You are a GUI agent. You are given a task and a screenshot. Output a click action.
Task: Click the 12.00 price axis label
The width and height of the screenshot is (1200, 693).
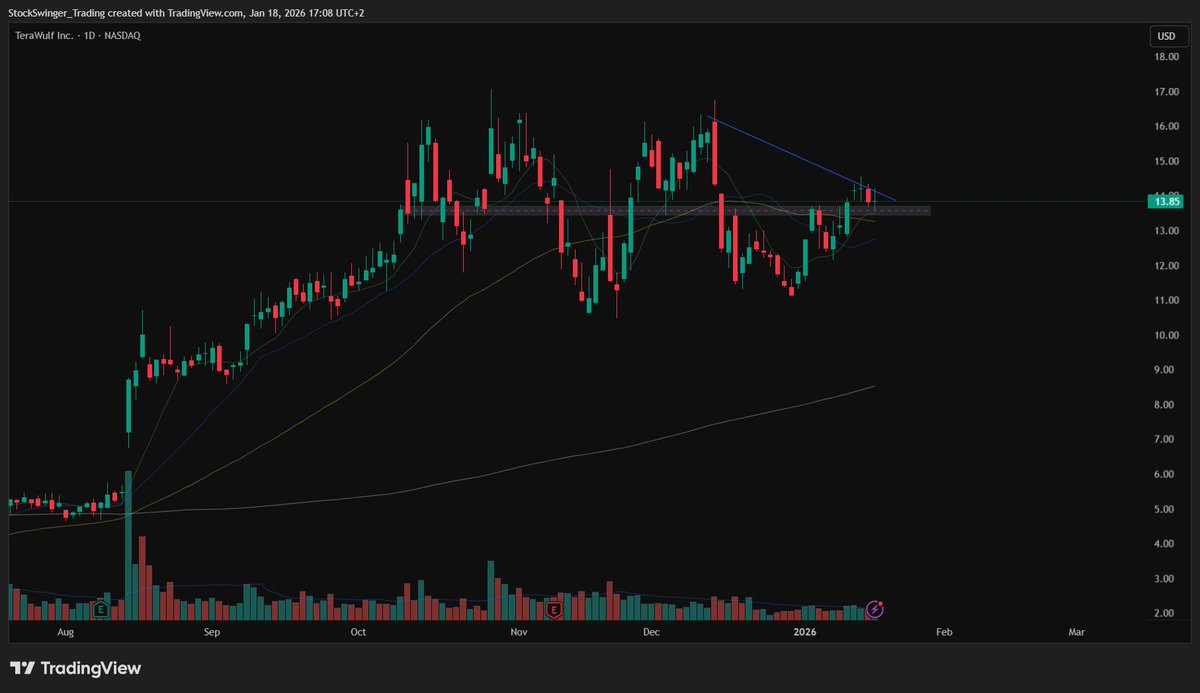point(1167,266)
